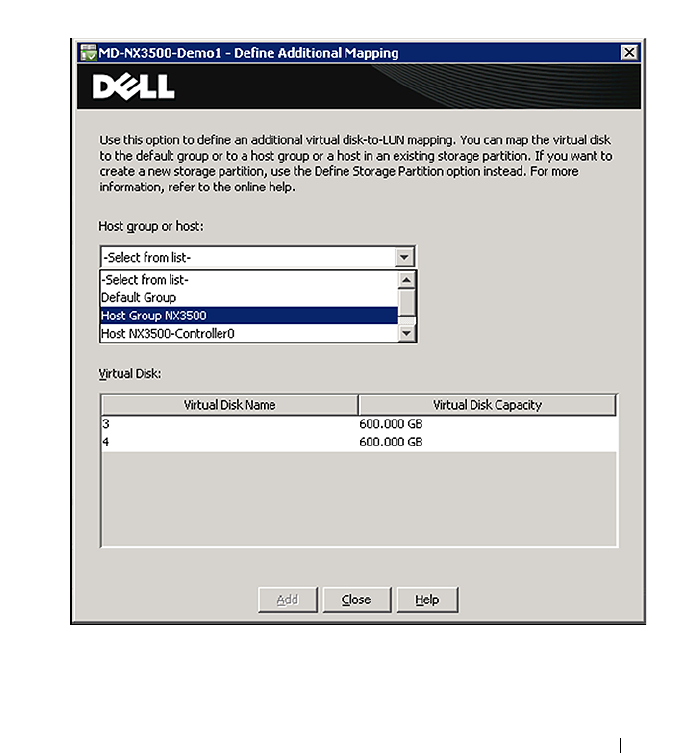
Task: Select Host Group NX3500 option
Action: 249,316
